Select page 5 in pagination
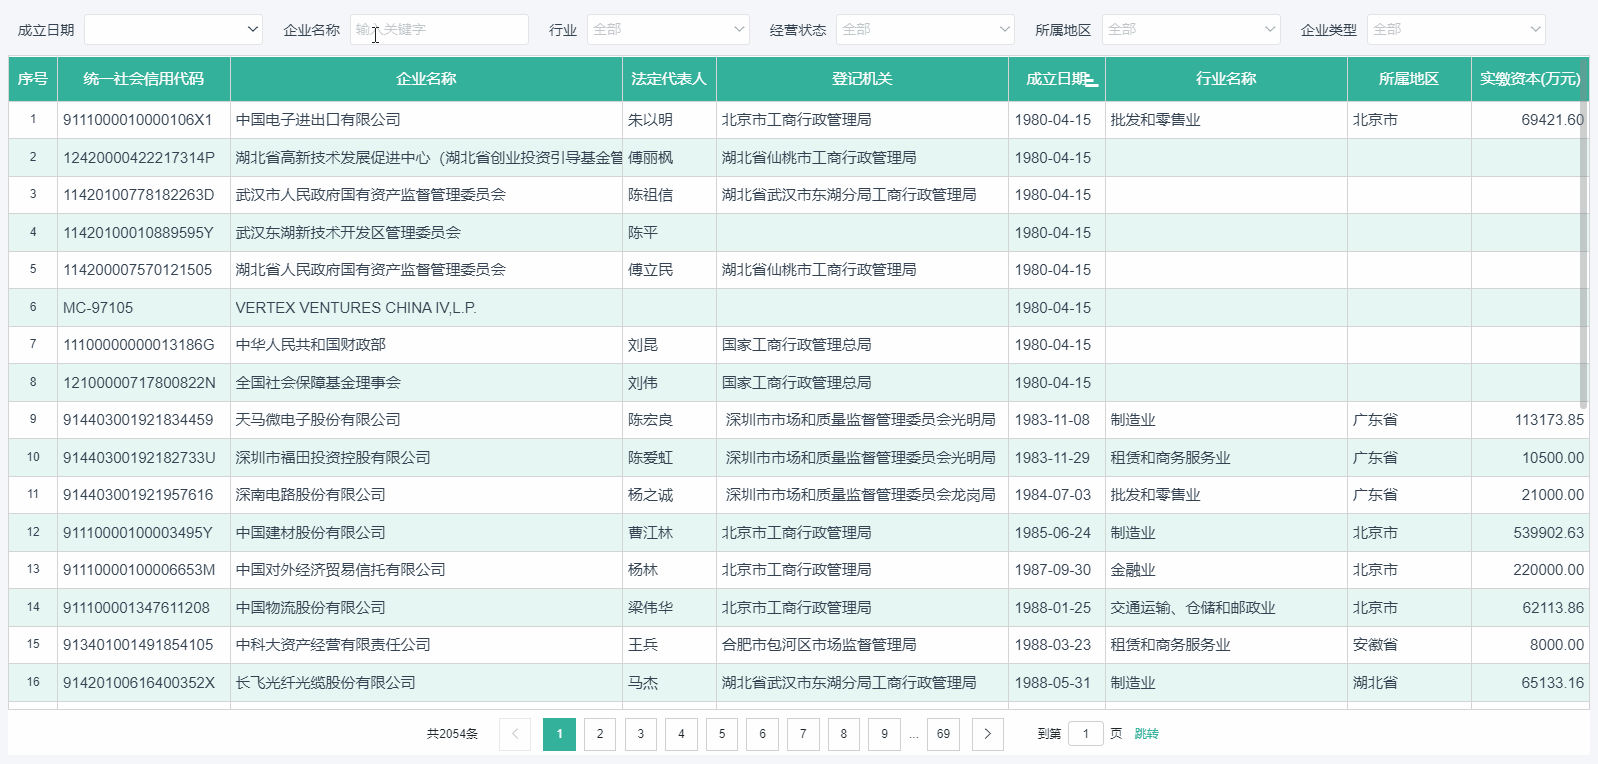This screenshot has height=764, width=1598. pos(722,734)
